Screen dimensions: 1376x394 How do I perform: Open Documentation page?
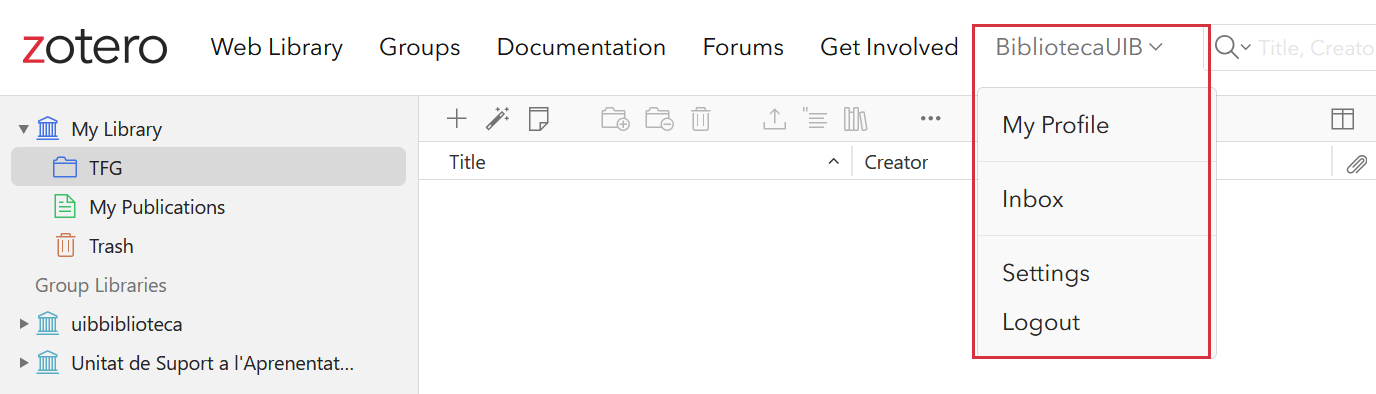pos(581,47)
